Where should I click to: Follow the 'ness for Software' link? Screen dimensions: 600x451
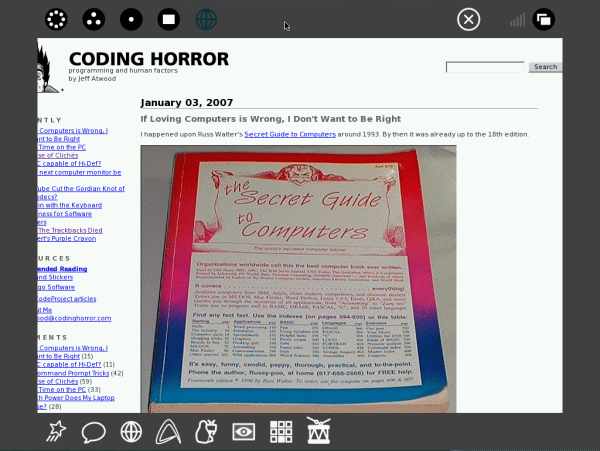tap(65, 214)
